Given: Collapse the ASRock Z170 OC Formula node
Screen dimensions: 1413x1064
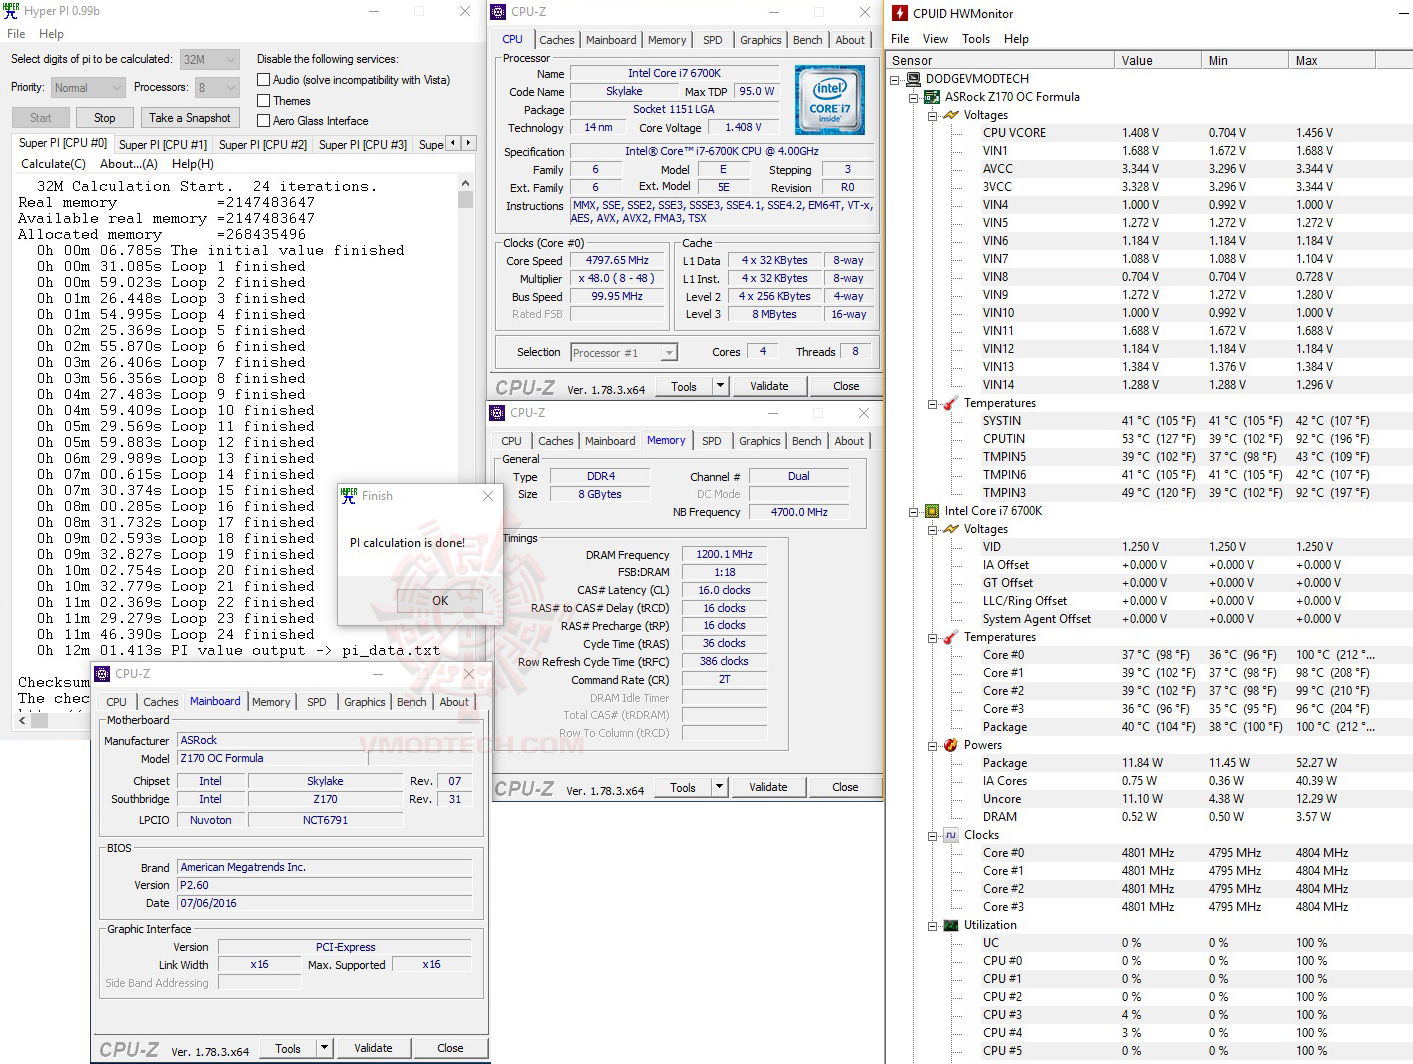Looking at the screenshot, I should [x=914, y=97].
